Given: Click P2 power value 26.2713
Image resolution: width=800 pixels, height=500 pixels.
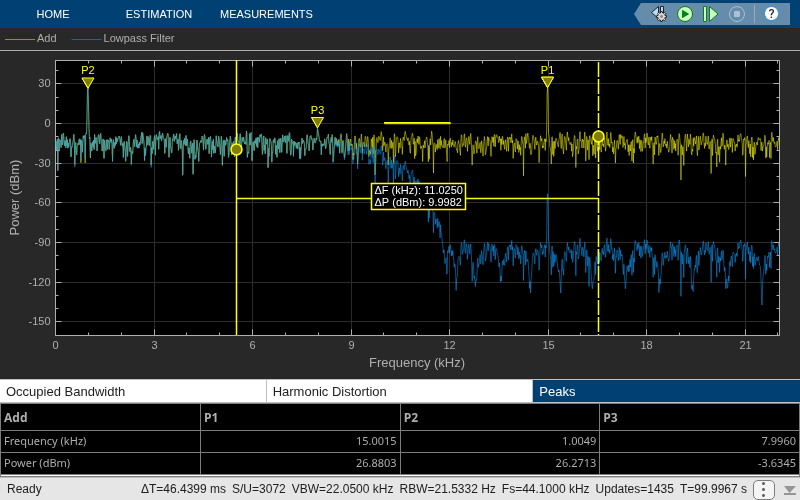Looking at the screenshot, I should click(576, 463).
